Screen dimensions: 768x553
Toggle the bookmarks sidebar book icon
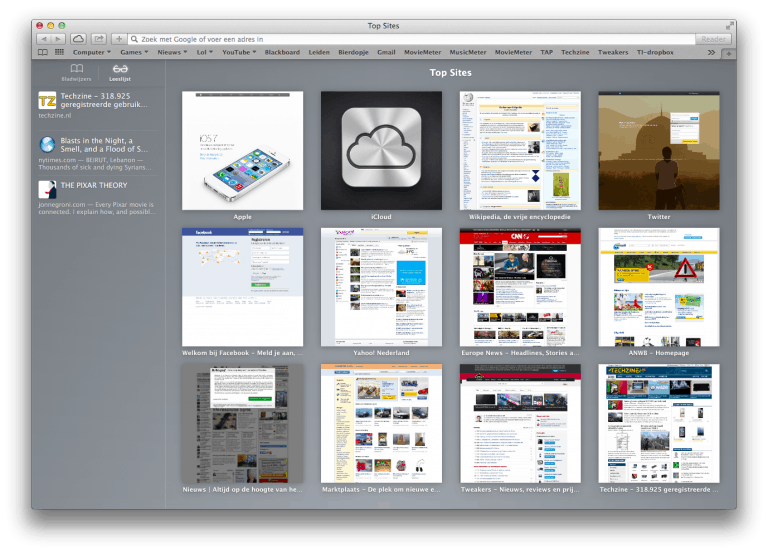click(x=43, y=52)
